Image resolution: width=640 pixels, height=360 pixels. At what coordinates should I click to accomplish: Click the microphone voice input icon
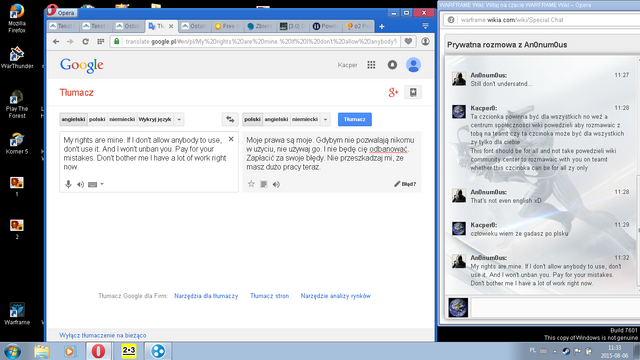point(69,184)
